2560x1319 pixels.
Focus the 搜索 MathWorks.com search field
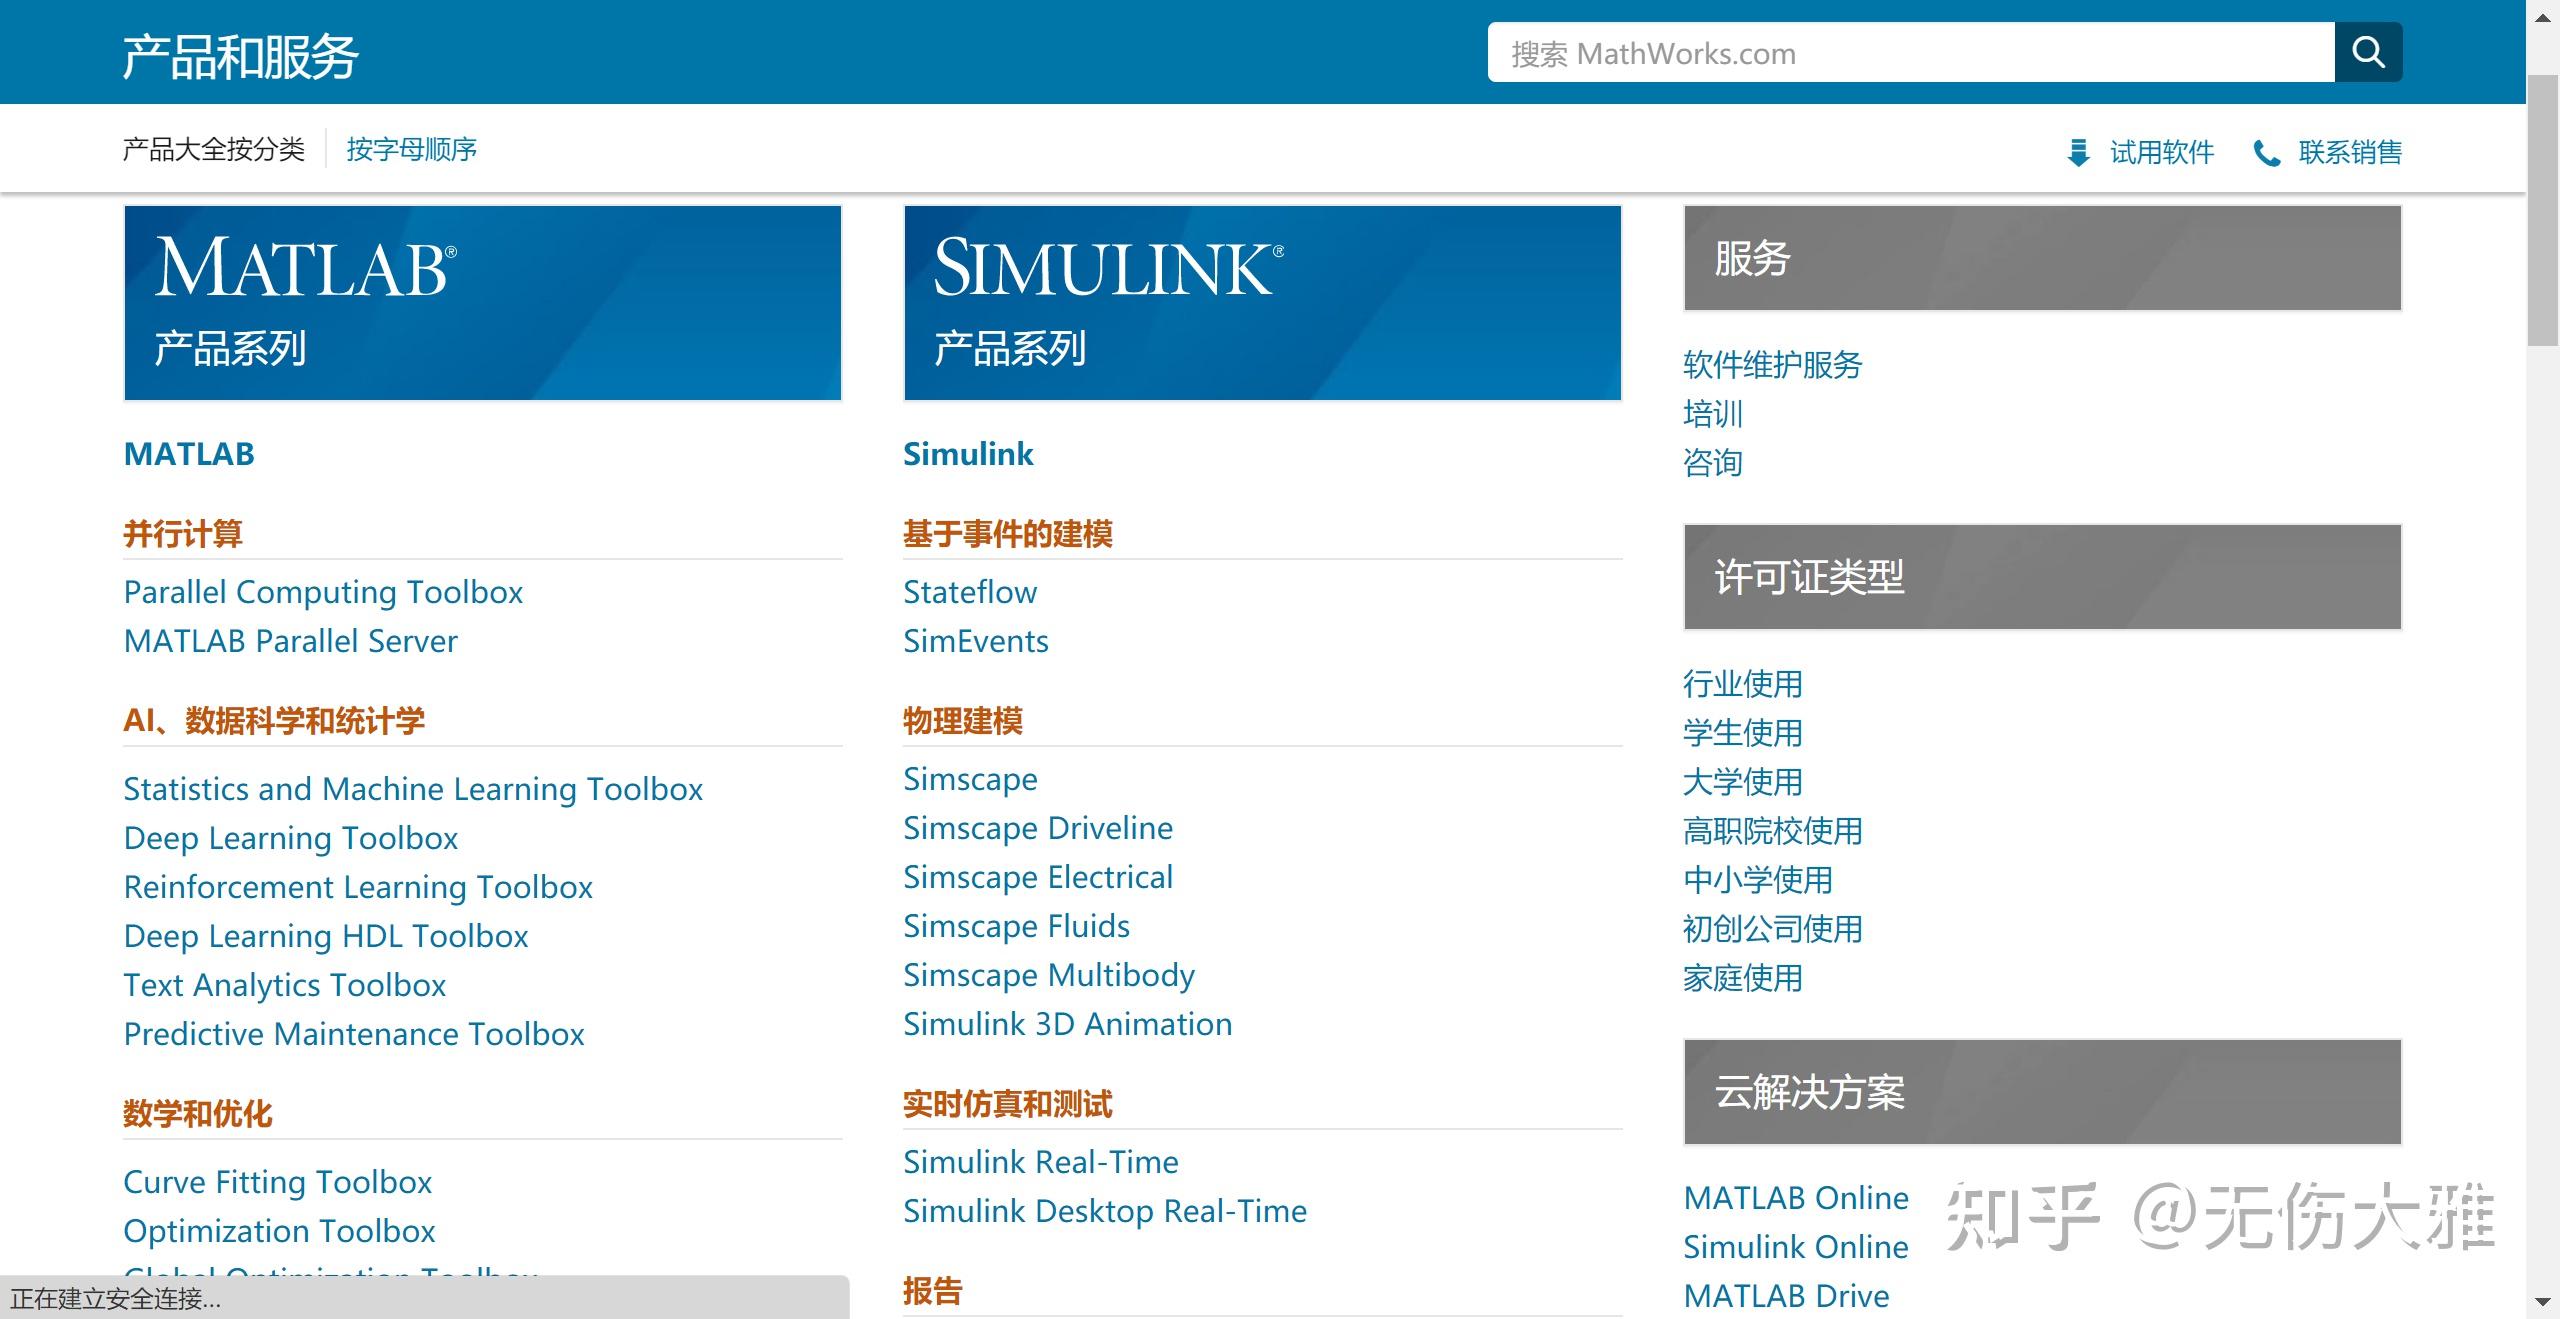1910,53
